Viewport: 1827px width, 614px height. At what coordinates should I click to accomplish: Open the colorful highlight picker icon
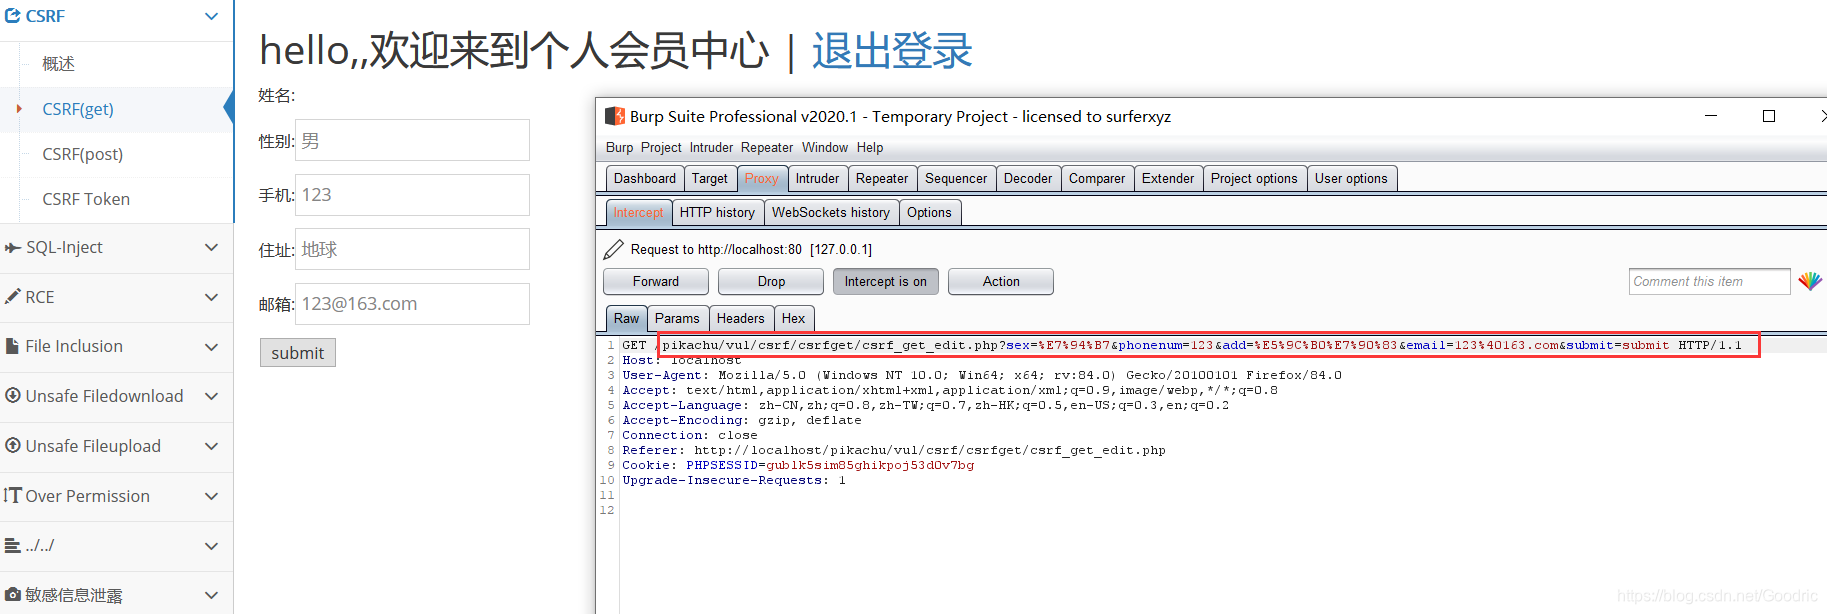(1810, 281)
